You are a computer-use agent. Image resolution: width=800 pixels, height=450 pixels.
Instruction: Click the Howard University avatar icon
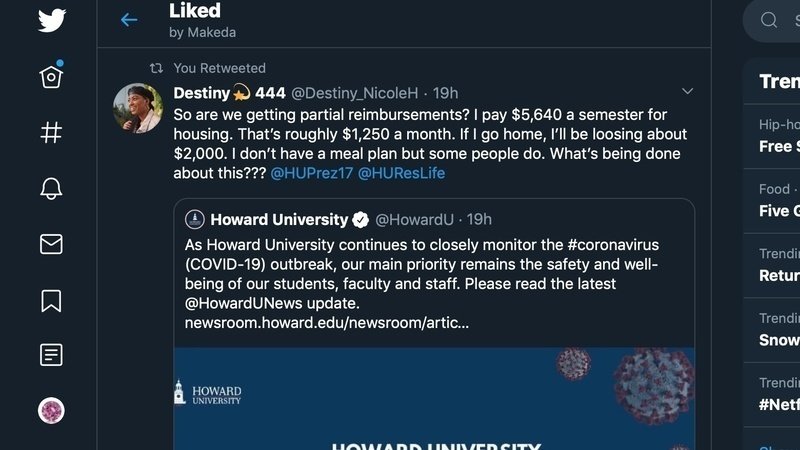[x=195, y=219]
